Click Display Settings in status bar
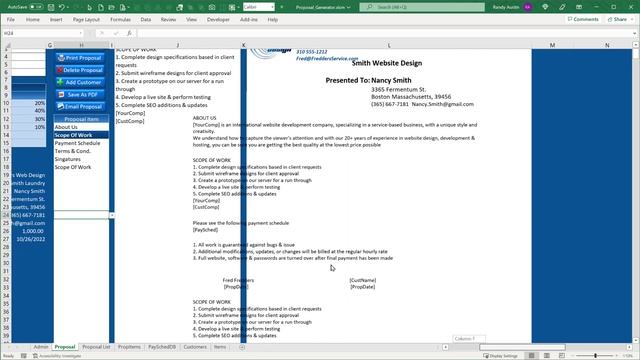640x360 pixels. 500,356
